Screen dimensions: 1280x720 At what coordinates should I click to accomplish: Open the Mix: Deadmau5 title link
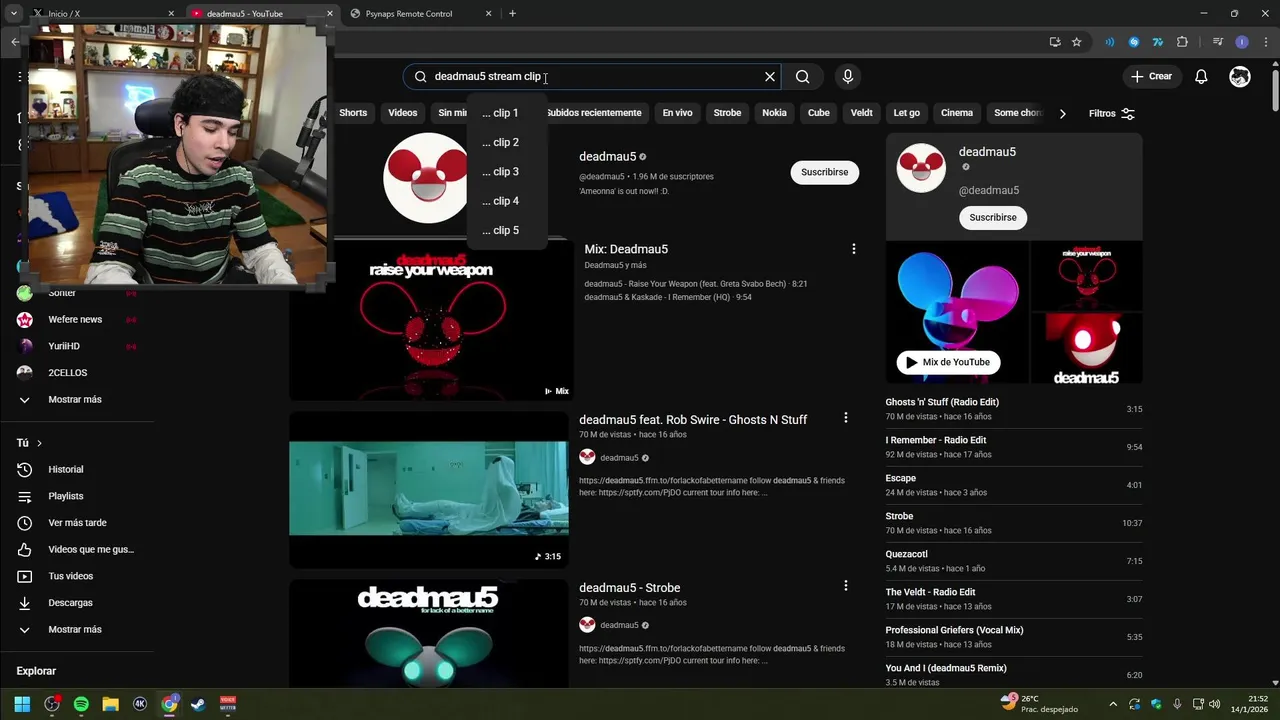click(626, 249)
